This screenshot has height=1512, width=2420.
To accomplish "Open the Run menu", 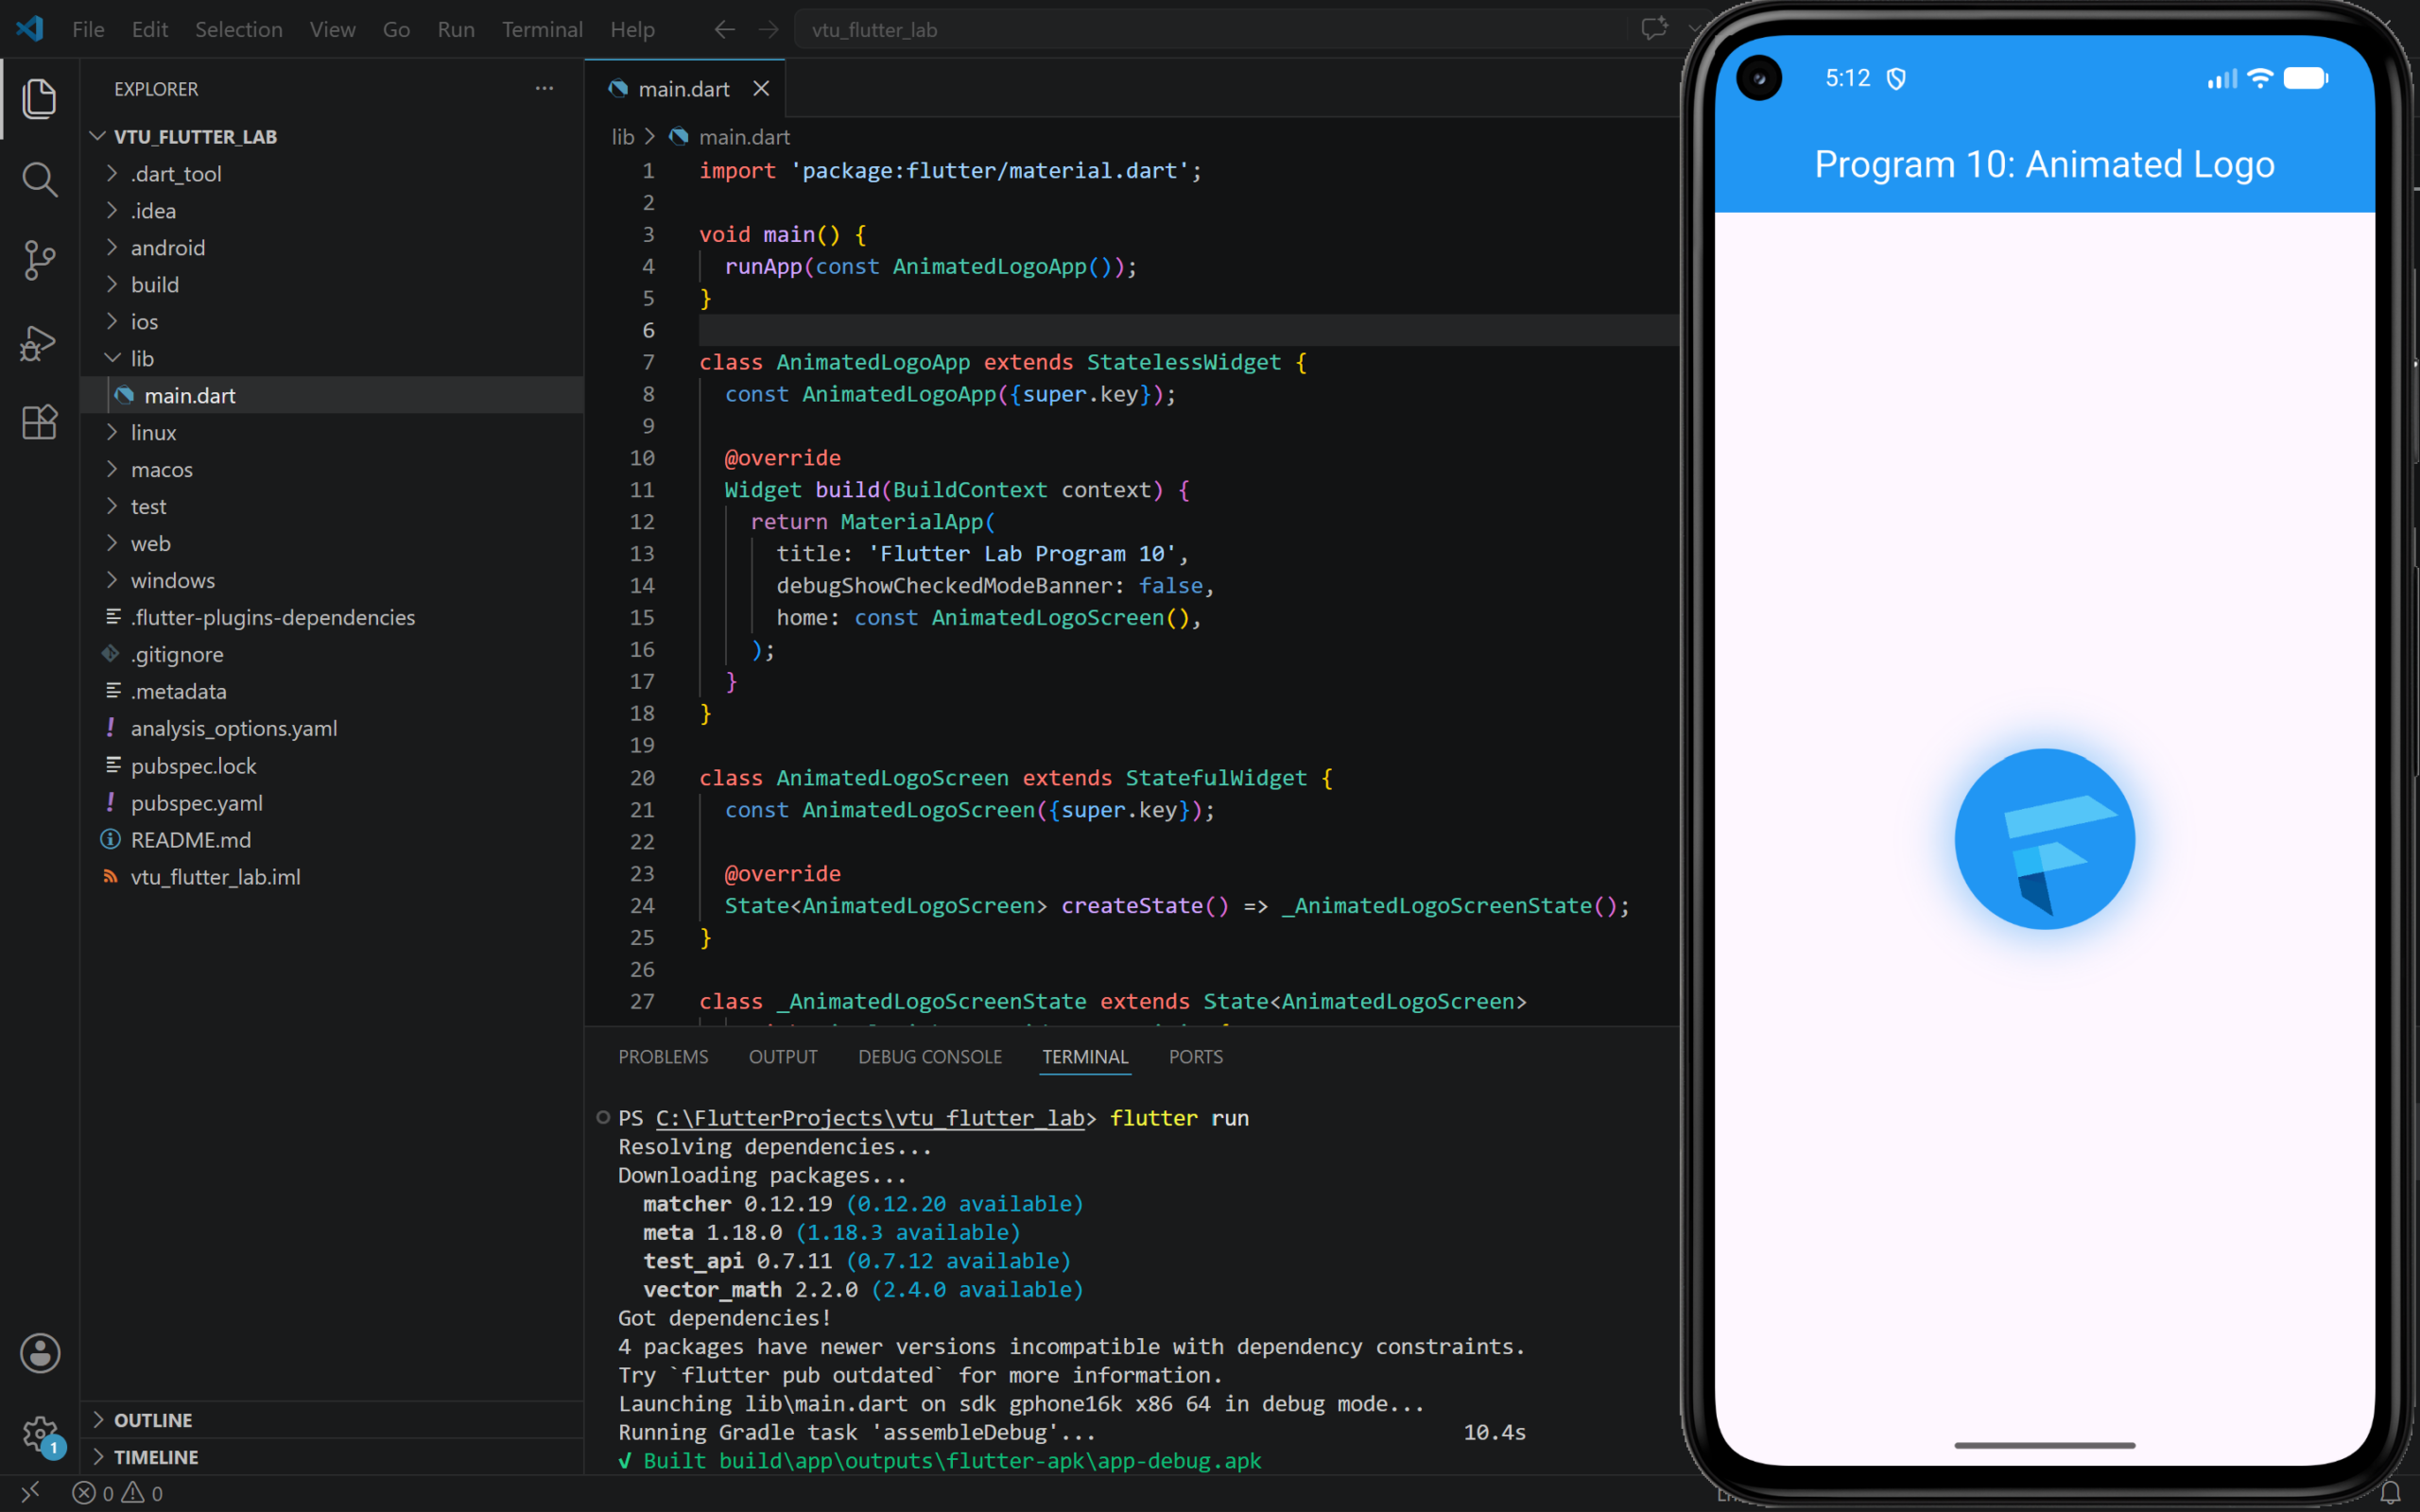I will pyautogui.click(x=456, y=30).
